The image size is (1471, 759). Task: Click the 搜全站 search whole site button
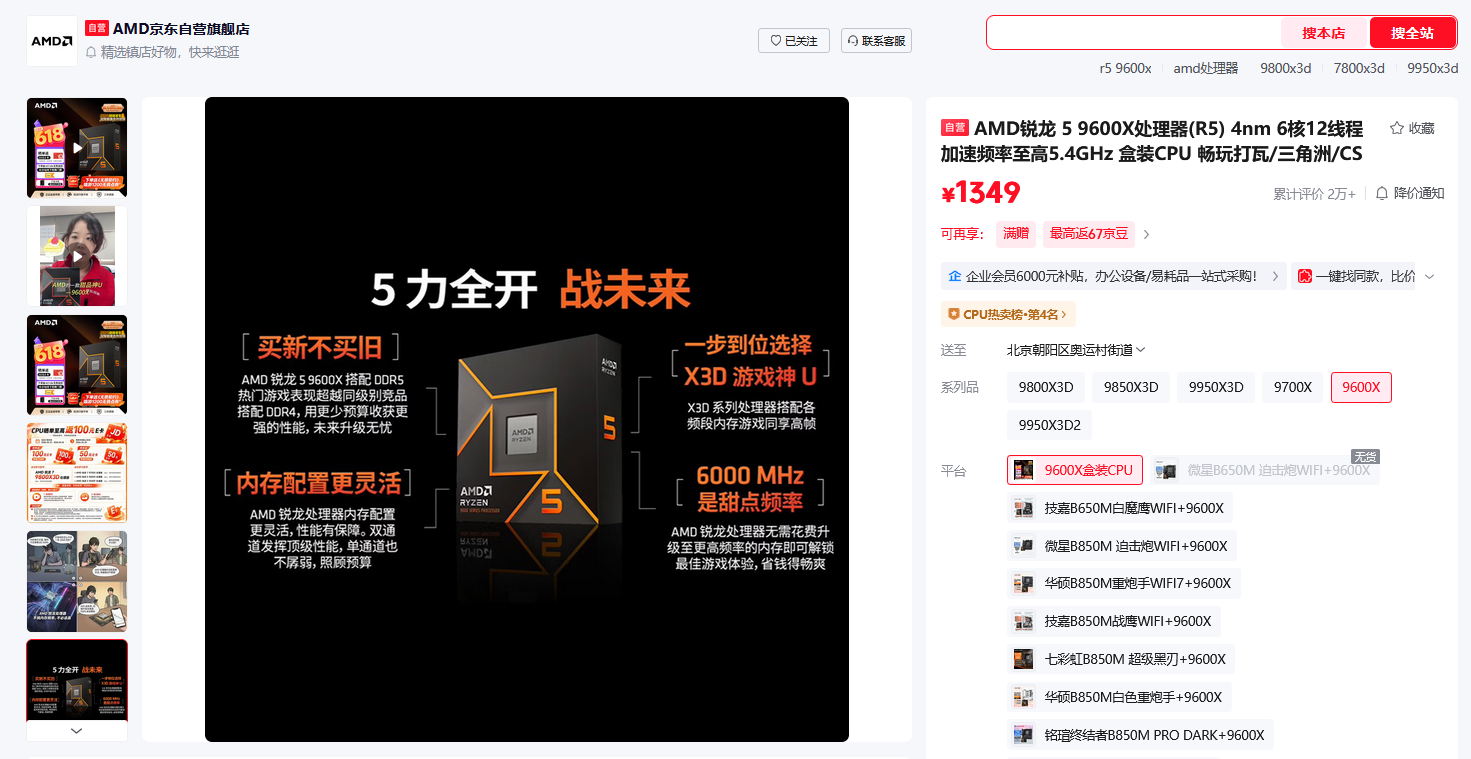click(x=1412, y=33)
